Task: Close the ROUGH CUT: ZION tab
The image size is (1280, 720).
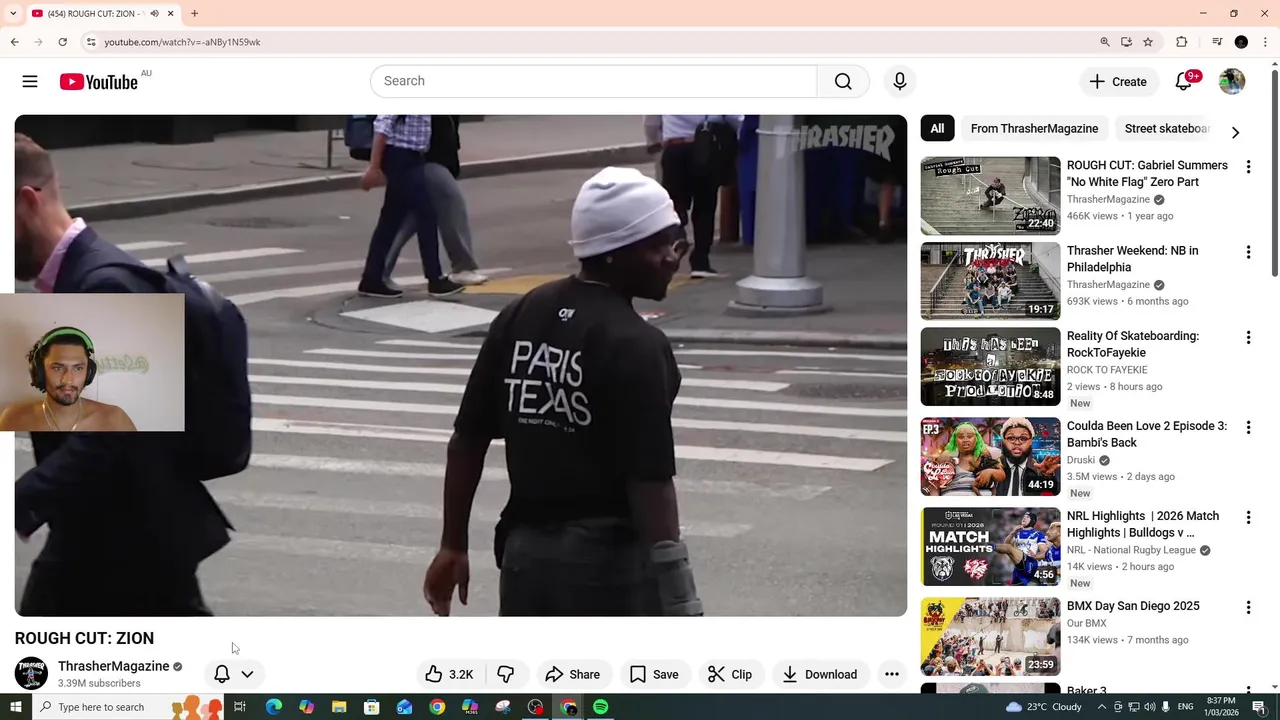Action: click(170, 14)
